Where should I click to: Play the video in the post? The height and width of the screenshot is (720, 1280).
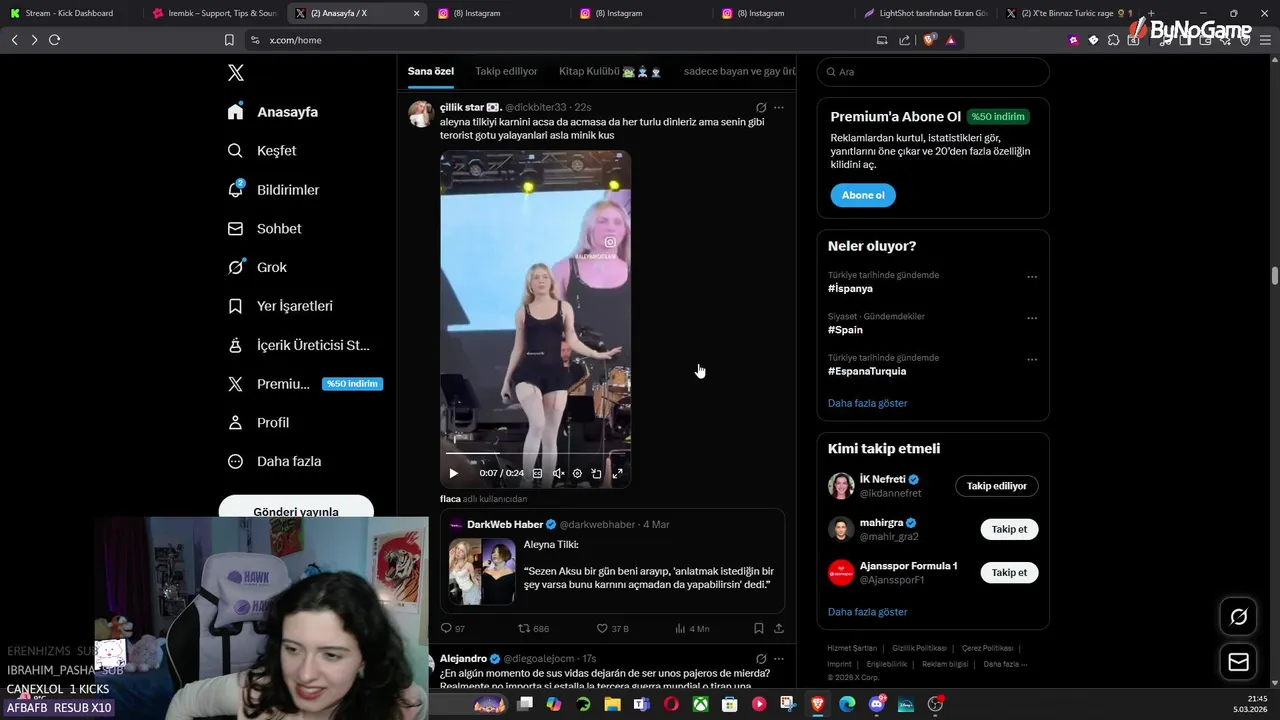pyautogui.click(x=453, y=474)
